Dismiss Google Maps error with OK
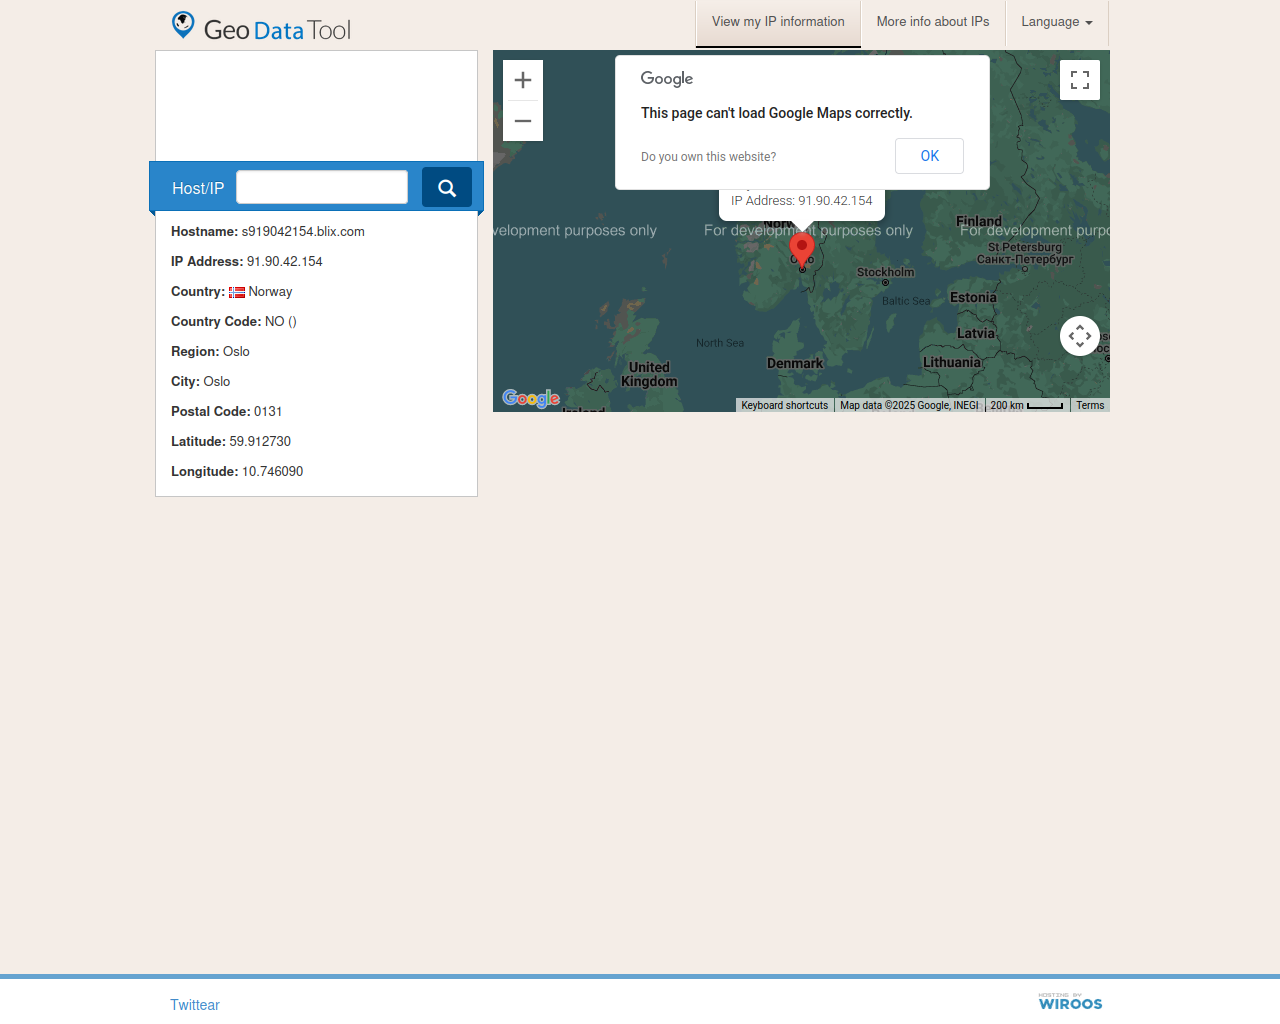 click(930, 156)
